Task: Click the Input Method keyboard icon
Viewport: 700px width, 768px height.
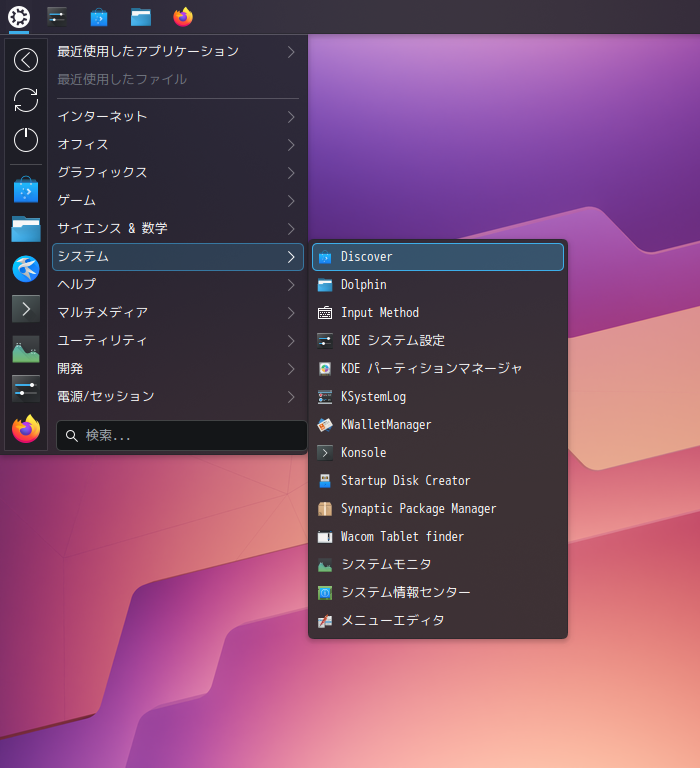Action: pyautogui.click(x=325, y=313)
